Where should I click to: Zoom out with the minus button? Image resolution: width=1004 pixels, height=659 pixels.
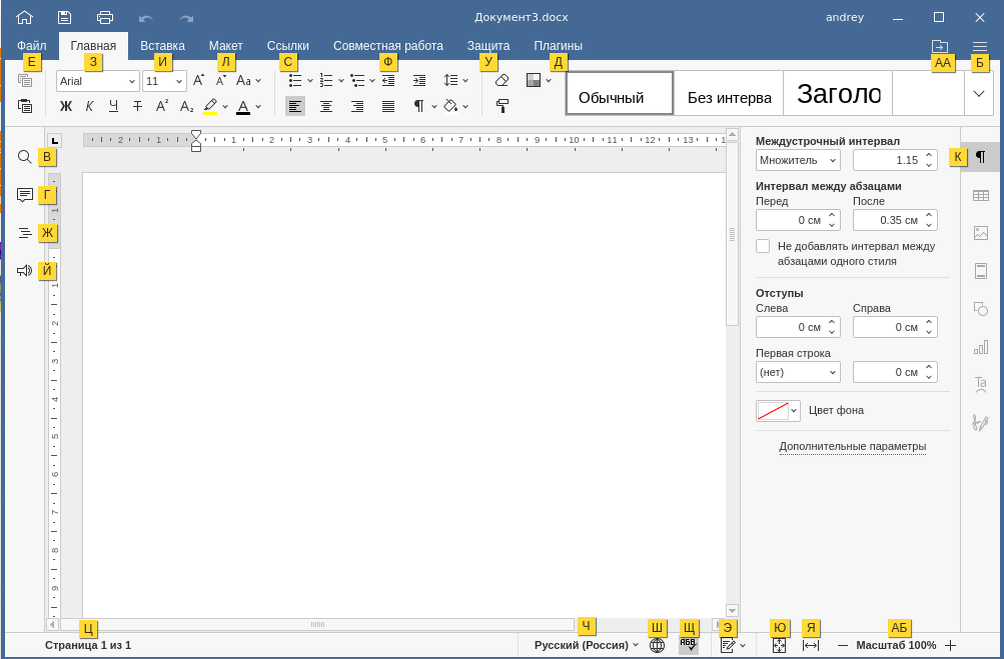coord(843,645)
